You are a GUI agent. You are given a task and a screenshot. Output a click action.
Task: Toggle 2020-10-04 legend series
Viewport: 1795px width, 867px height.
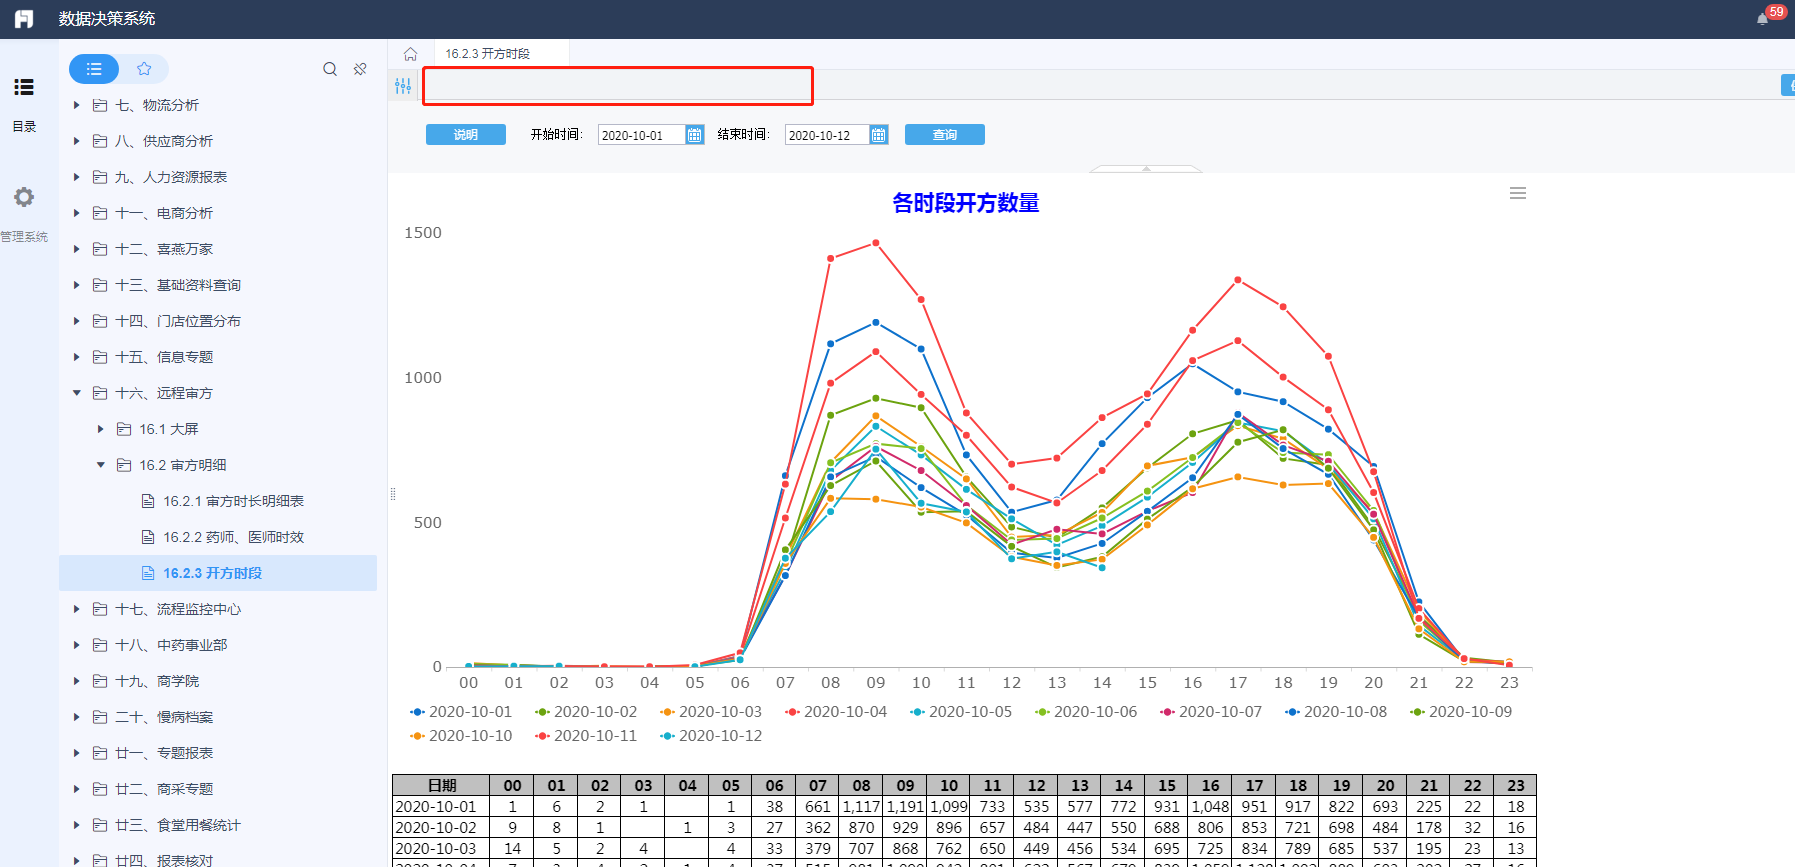pyautogui.click(x=836, y=712)
